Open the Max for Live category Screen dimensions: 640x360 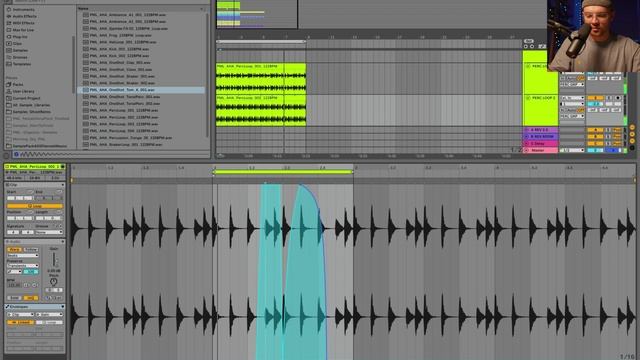[23, 30]
